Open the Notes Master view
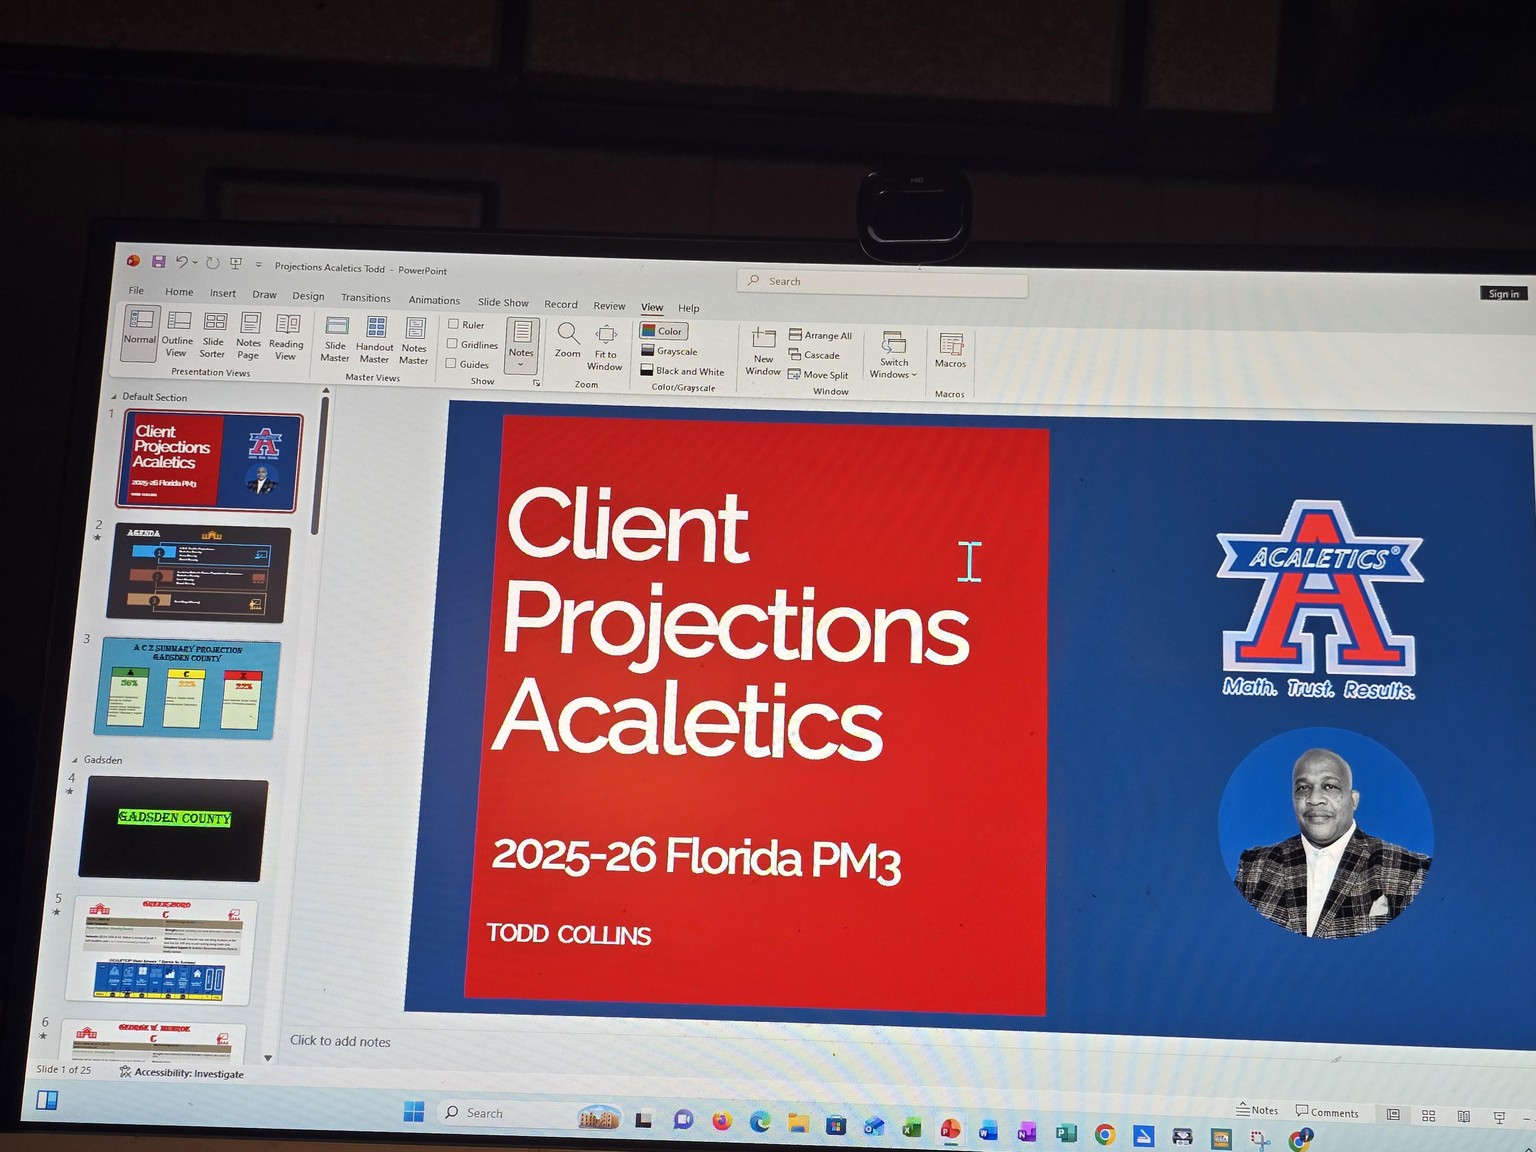The height and width of the screenshot is (1152, 1536). pyautogui.click(x=414, y=341)
